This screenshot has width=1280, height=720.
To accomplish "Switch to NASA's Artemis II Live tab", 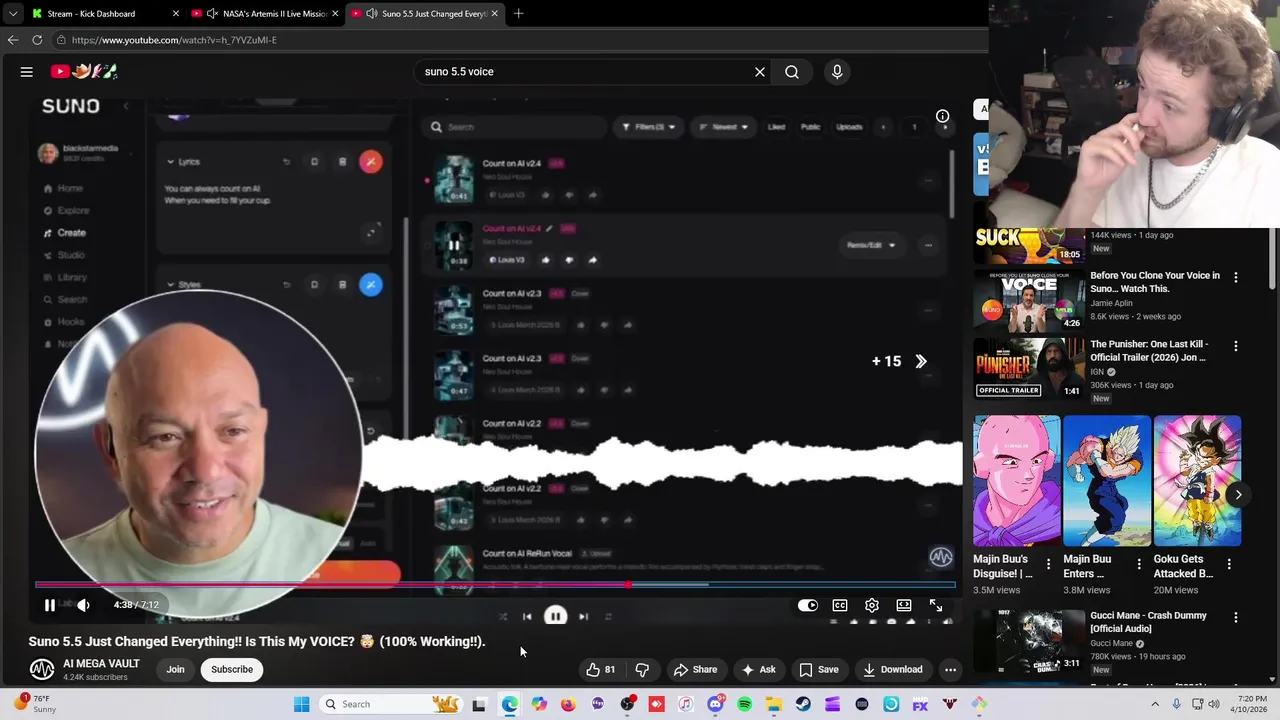I will pyautogui.click(x=265, y=14).
